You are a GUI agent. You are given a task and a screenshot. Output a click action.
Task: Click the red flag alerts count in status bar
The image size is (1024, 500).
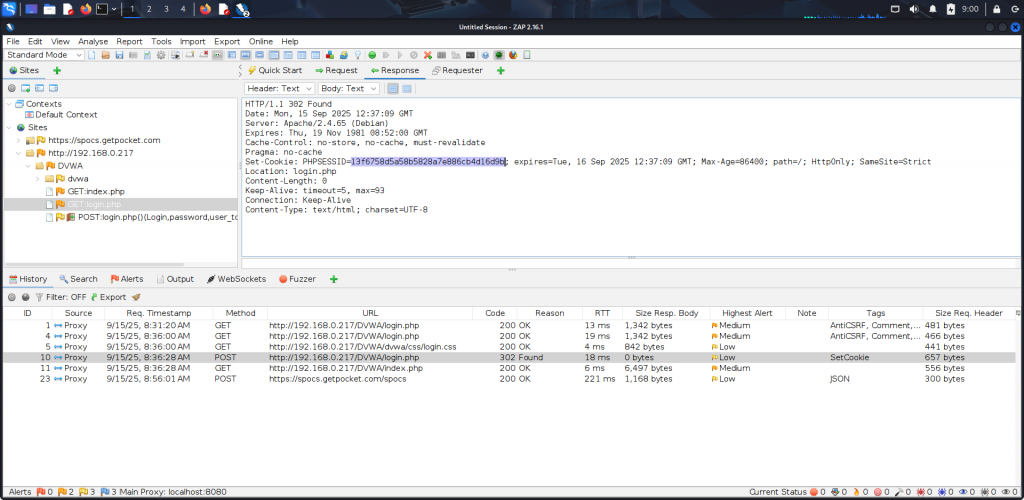pyautogui.click(x=43, y=492)
